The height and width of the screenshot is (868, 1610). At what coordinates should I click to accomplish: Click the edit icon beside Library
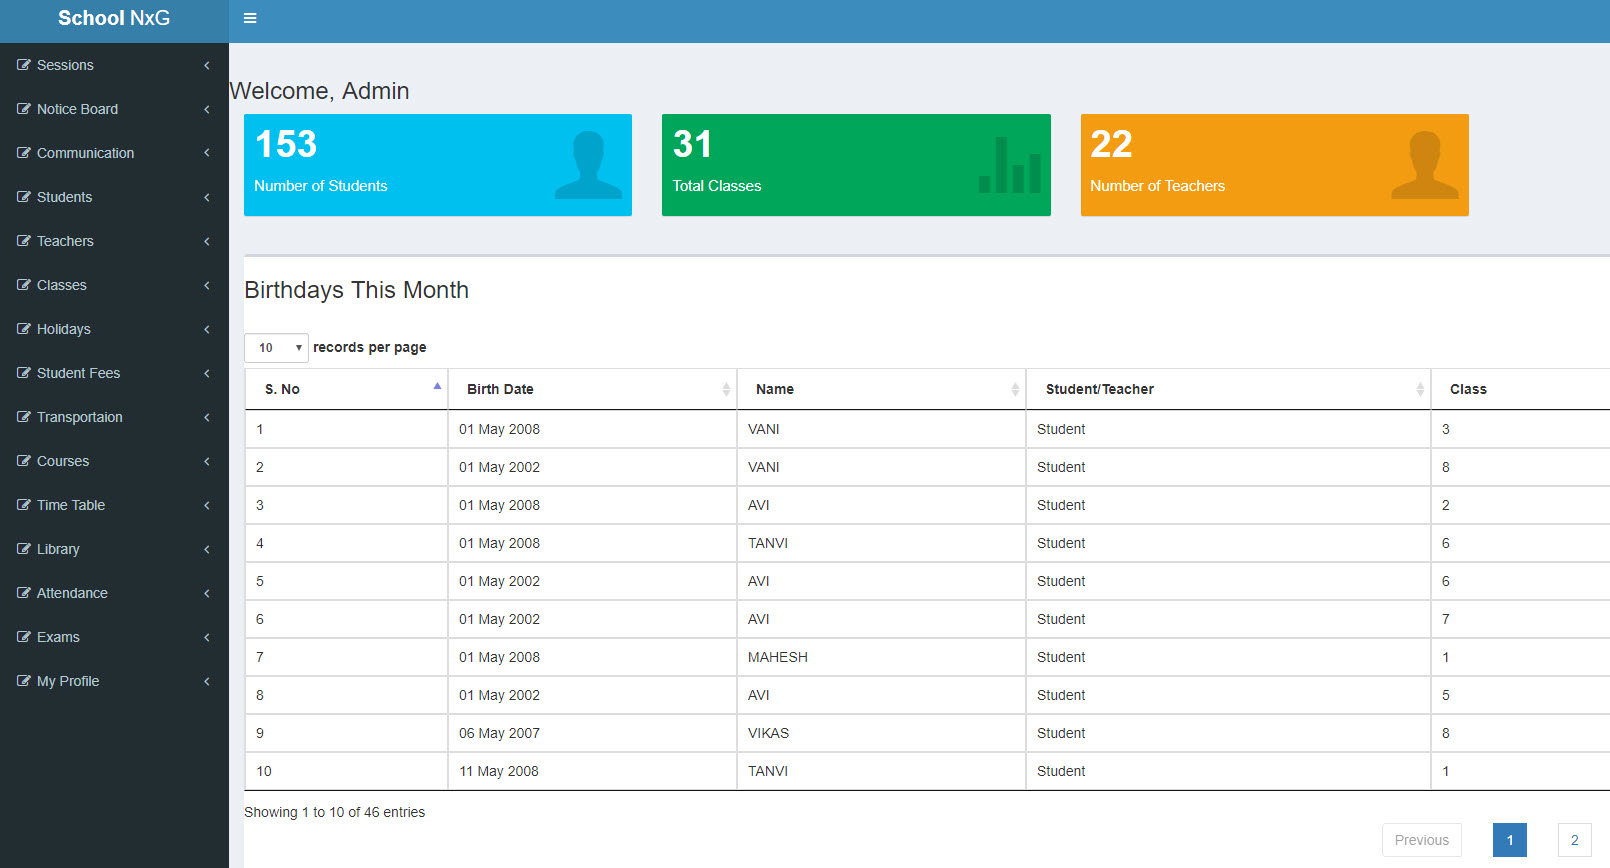[24, 549]
